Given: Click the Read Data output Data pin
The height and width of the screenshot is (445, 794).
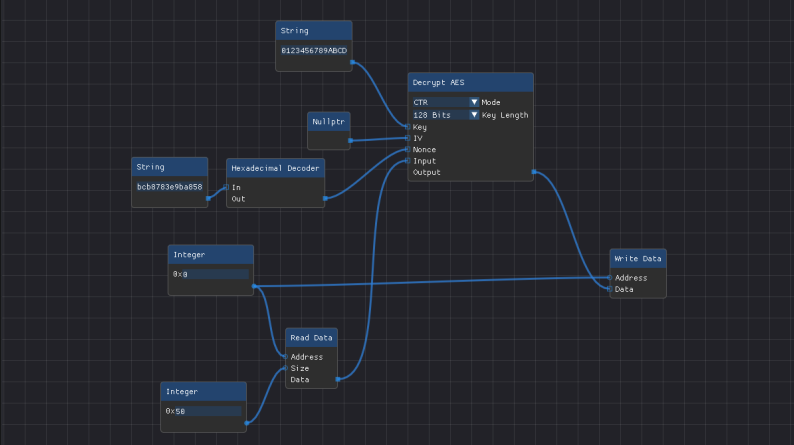Looking at the screenshot, I should click(337, 379).
